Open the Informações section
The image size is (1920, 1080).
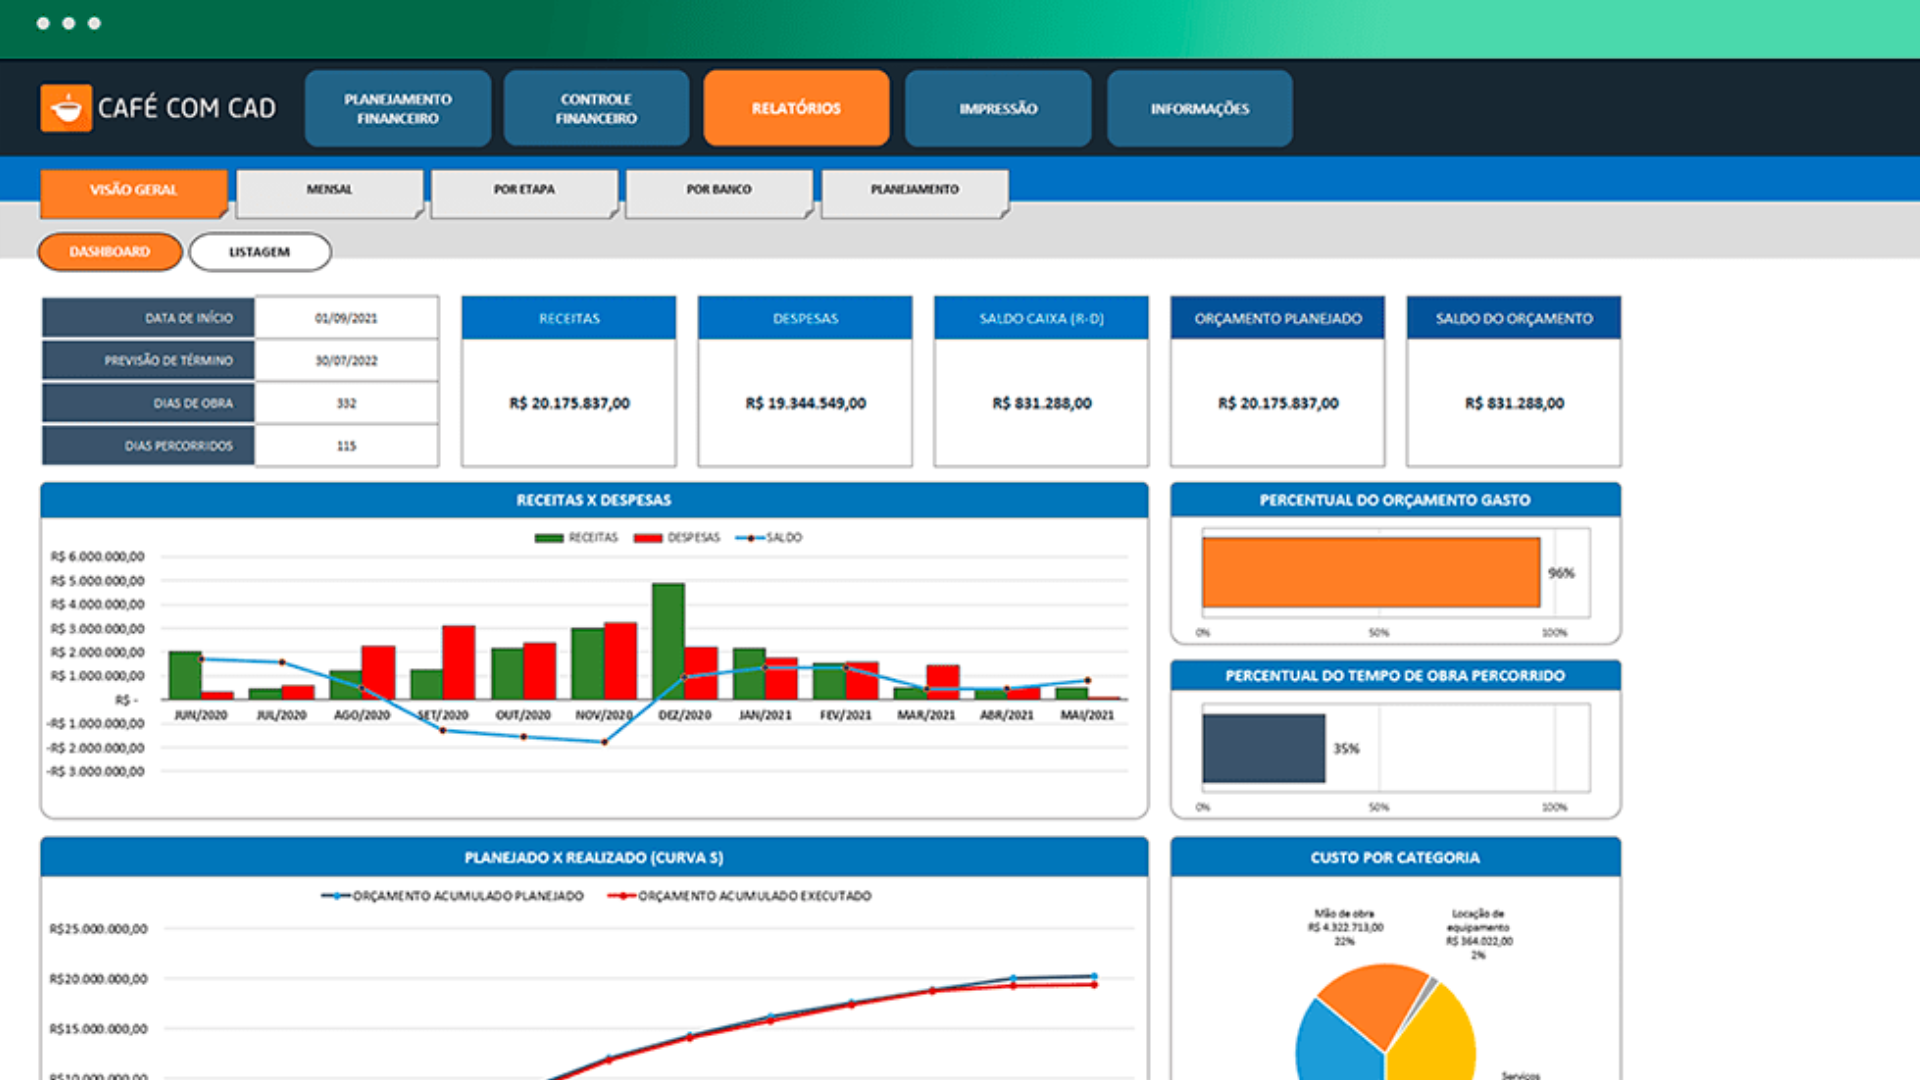[1199, 108]
